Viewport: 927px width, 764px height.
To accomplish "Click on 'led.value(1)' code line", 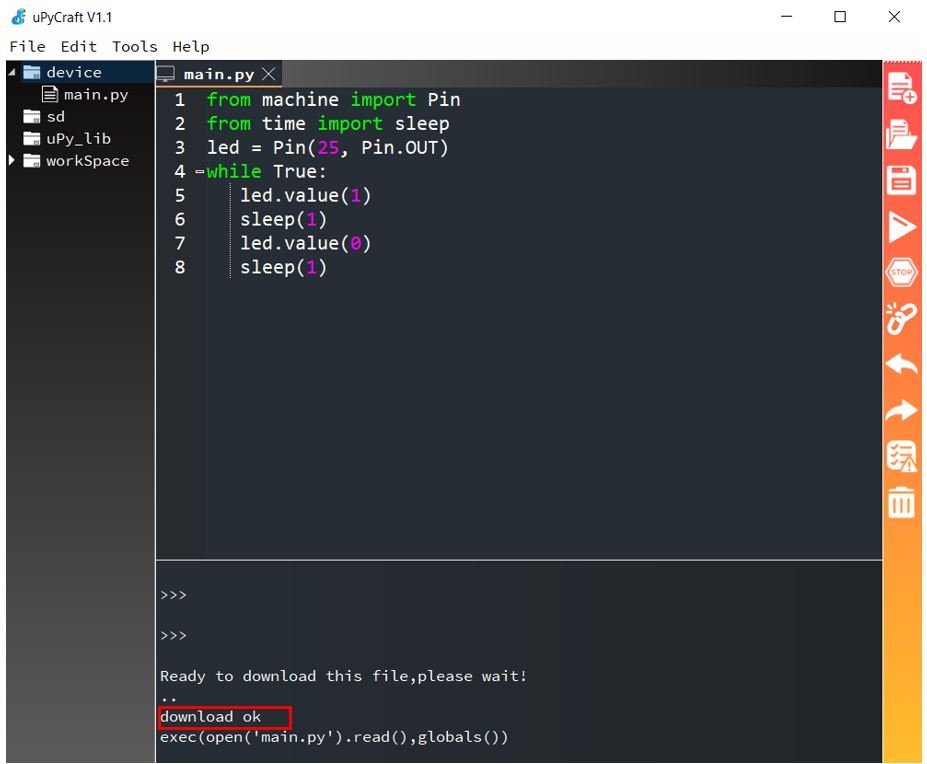I will point(306,195).
